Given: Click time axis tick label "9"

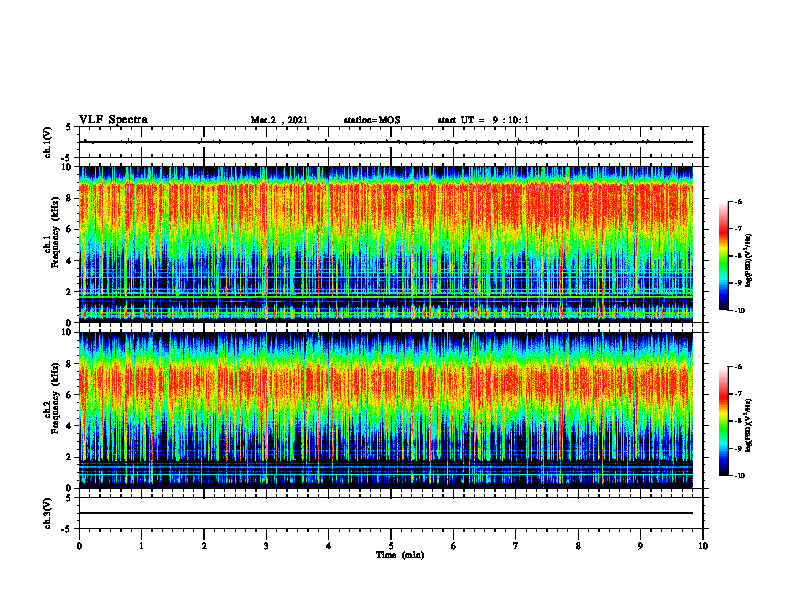Looking at the screenshot, I should click(640, 546).
